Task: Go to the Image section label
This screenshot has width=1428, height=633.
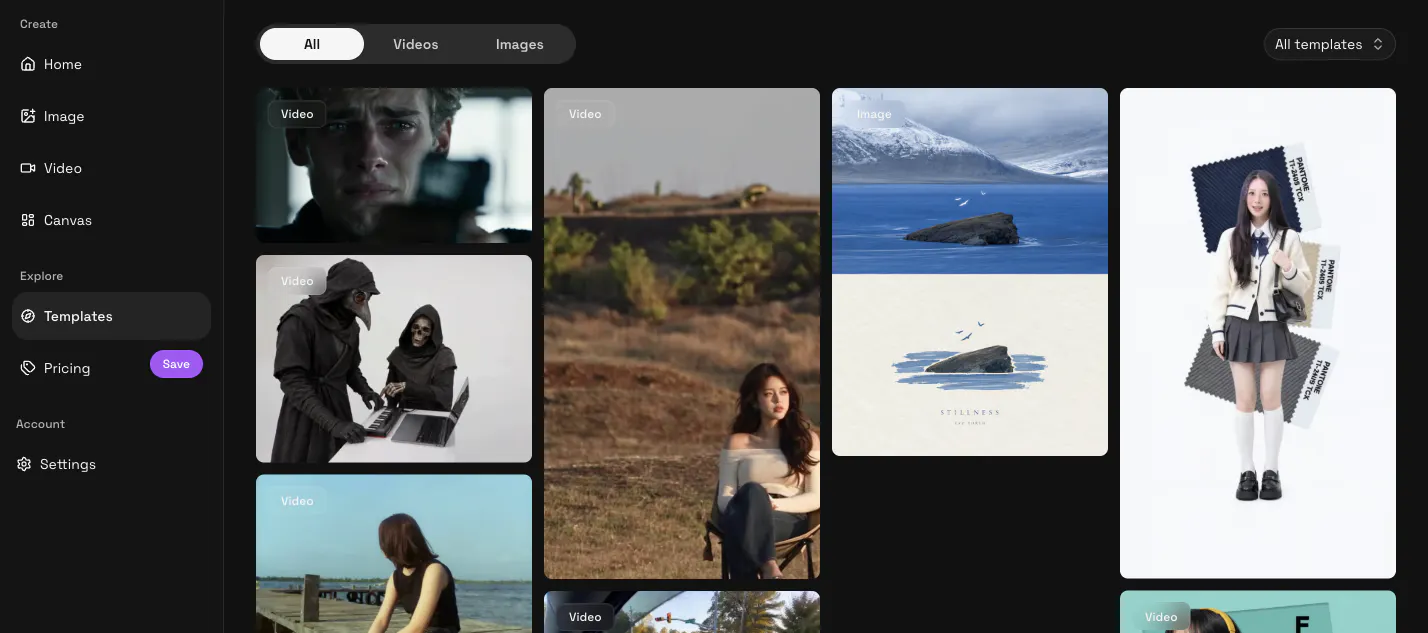Action: click(64, 116)
